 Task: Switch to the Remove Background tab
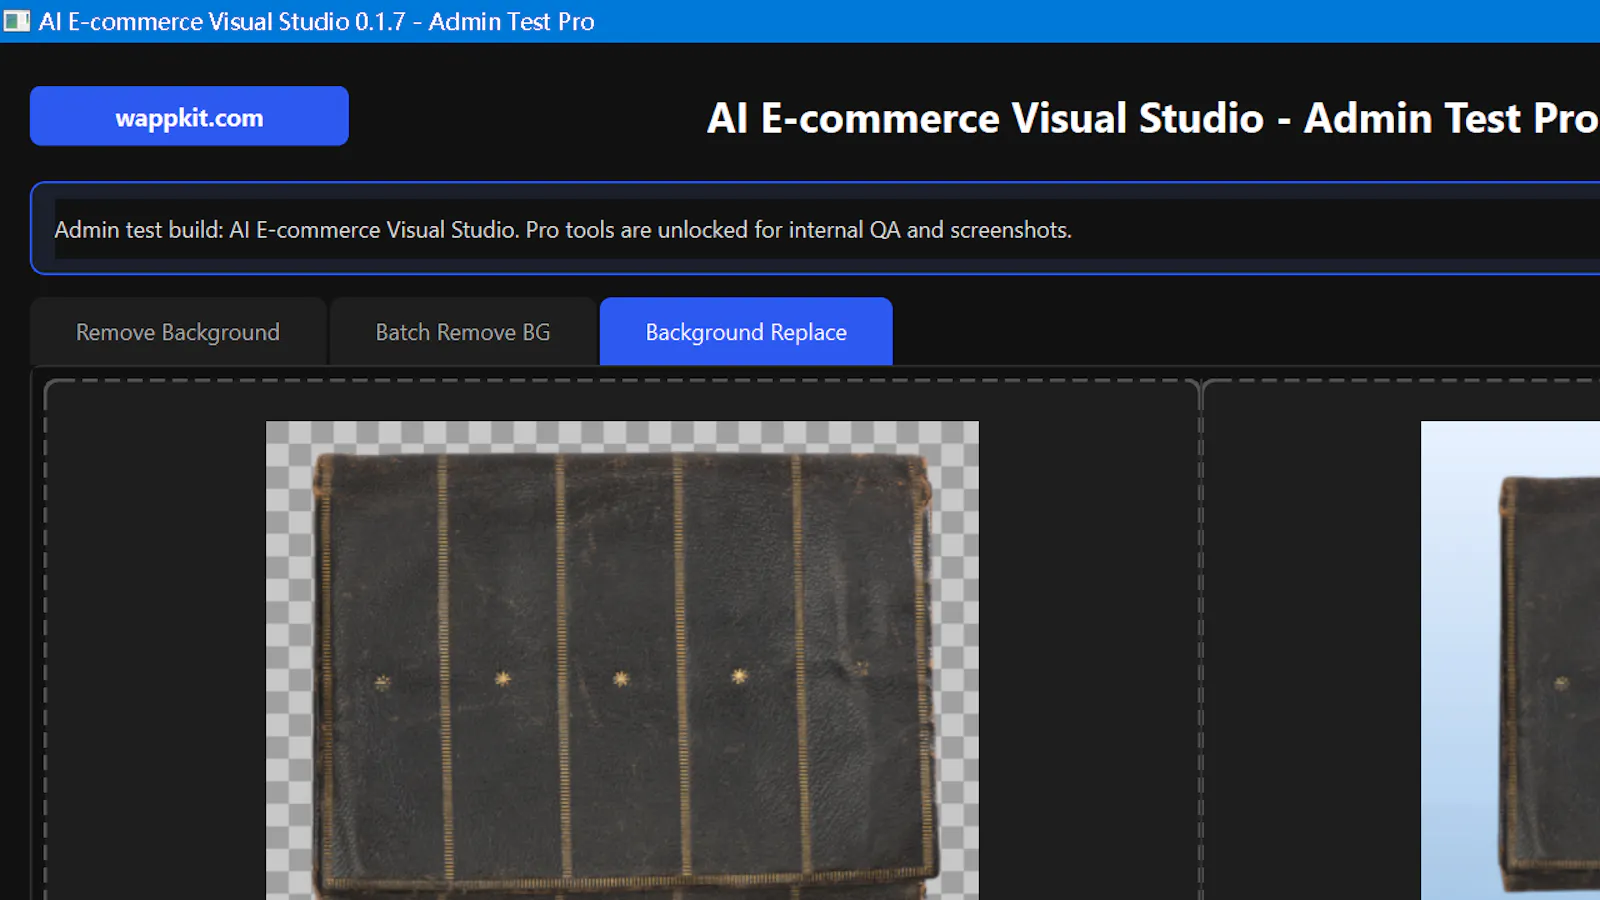[x=178, y=332]
